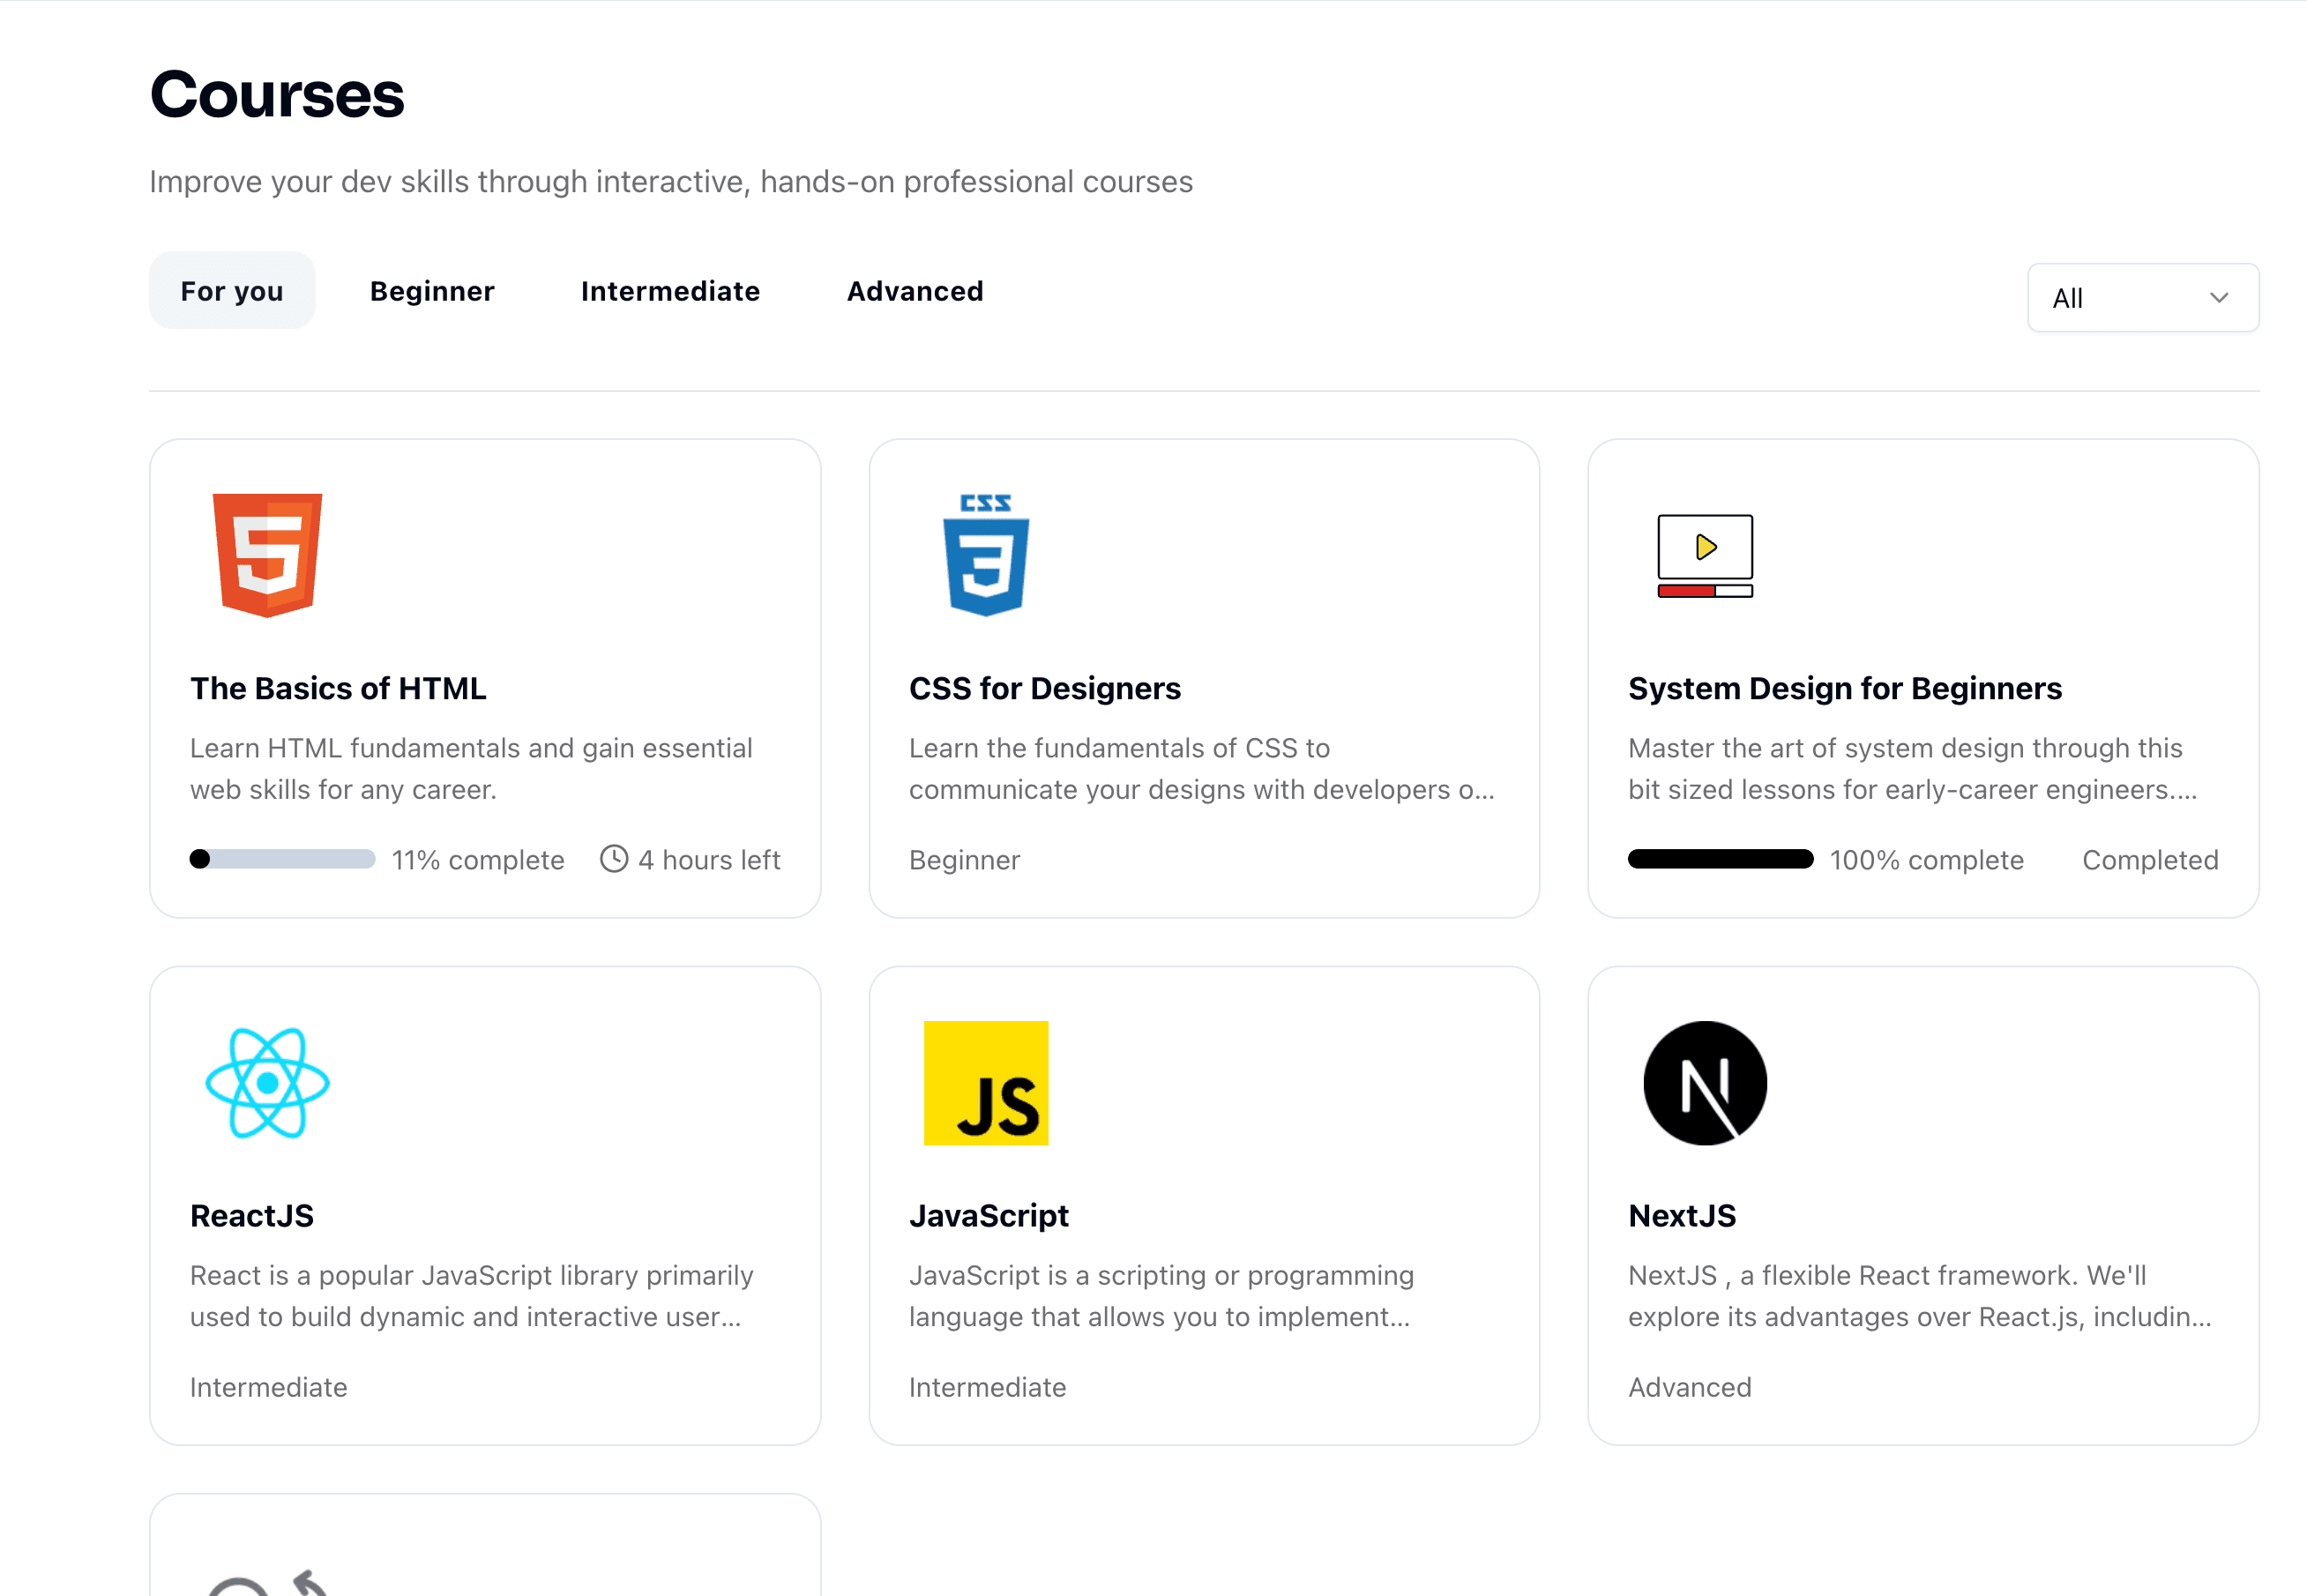This screenshot has height=1596, width=2307.
Task: Switch to the Intermediate tab
Action: (x=670, y=291)
